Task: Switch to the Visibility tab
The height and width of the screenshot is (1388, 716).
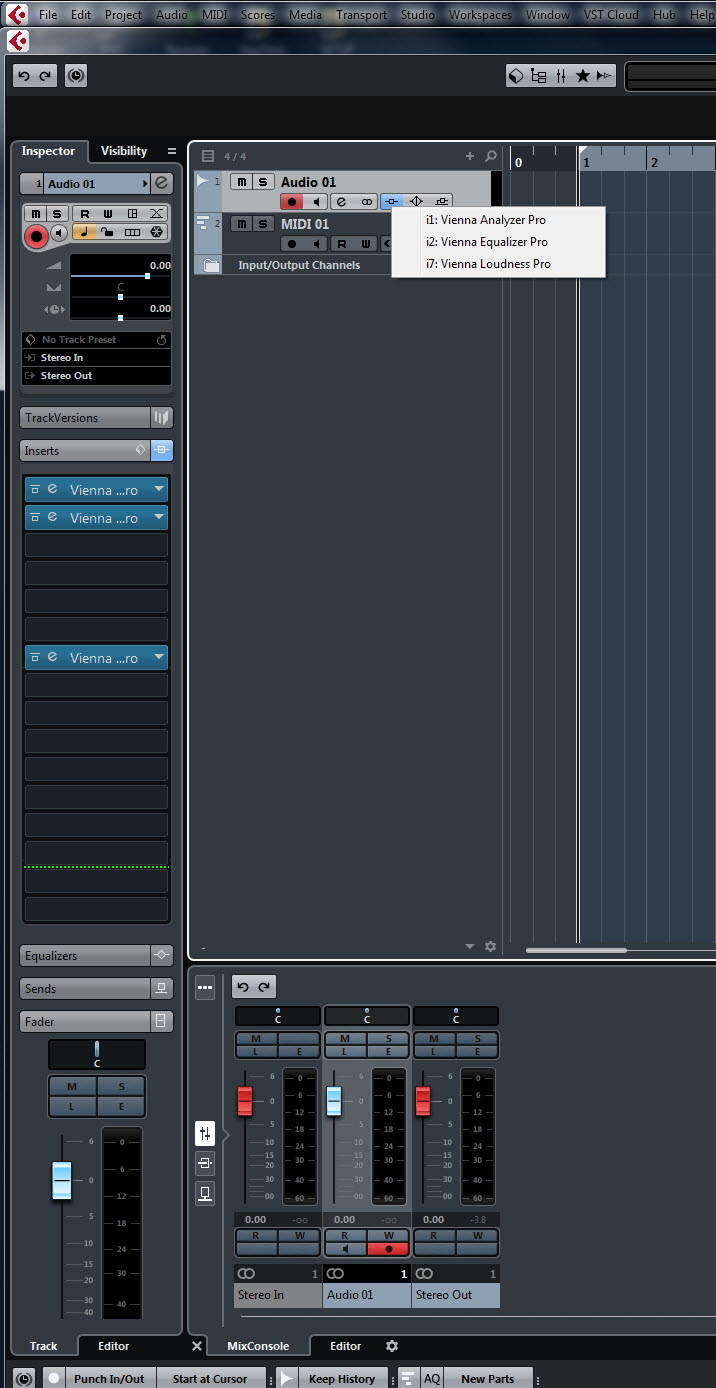Action: tap(124, 151)
